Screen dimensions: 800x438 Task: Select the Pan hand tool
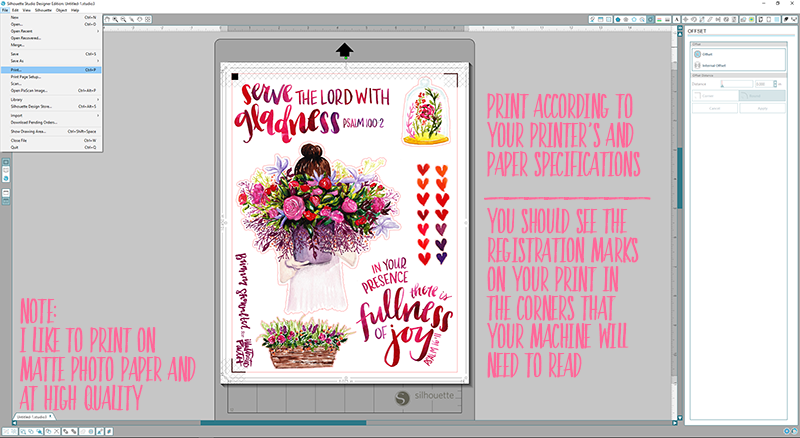(107, 19)
